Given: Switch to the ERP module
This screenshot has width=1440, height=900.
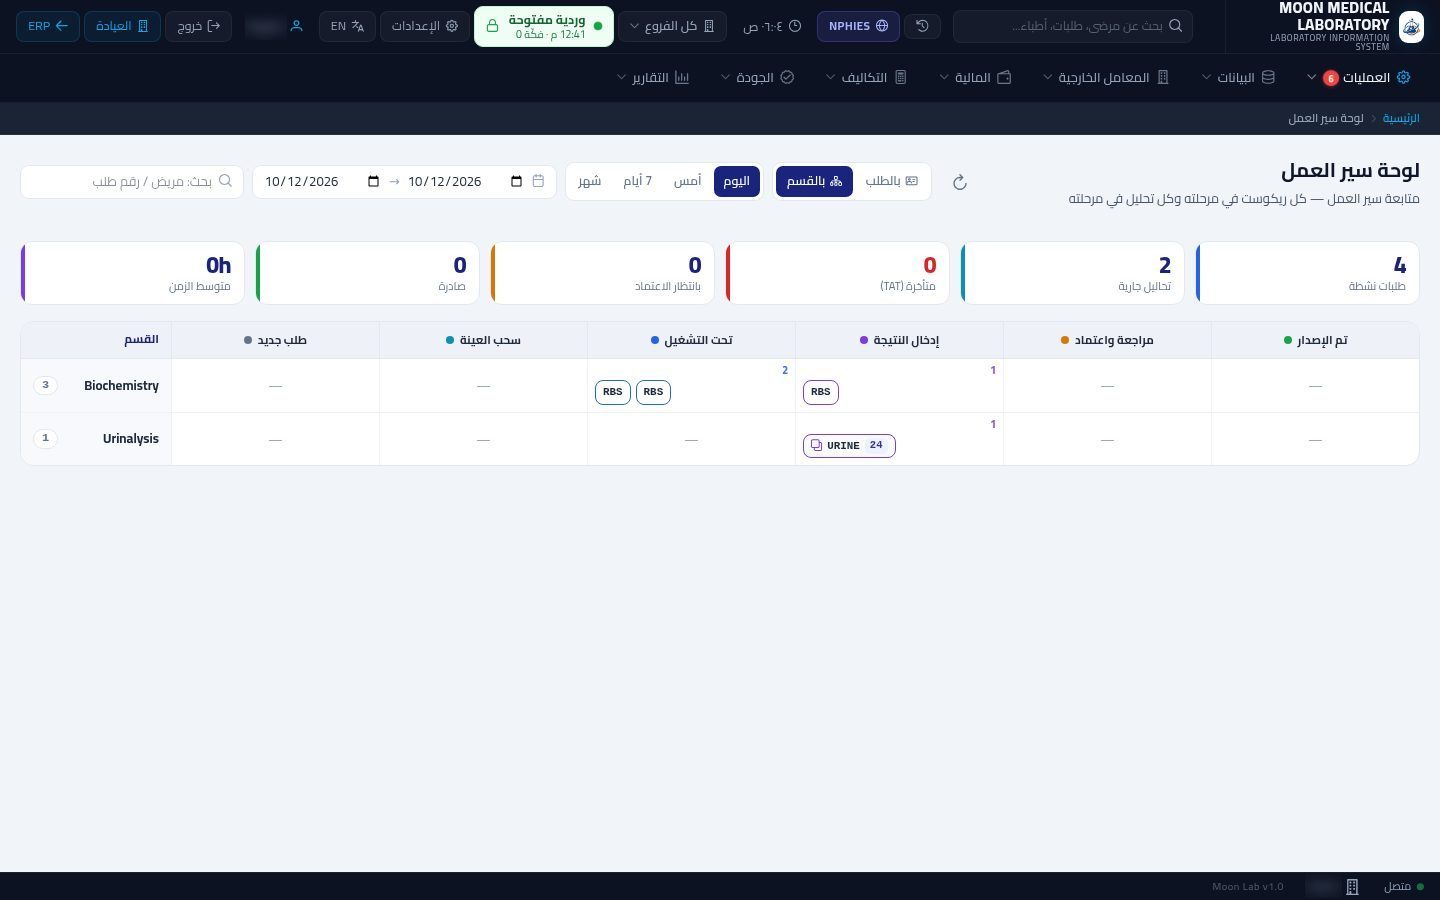Looking at the screenshot, I should (x=48, y=26).
